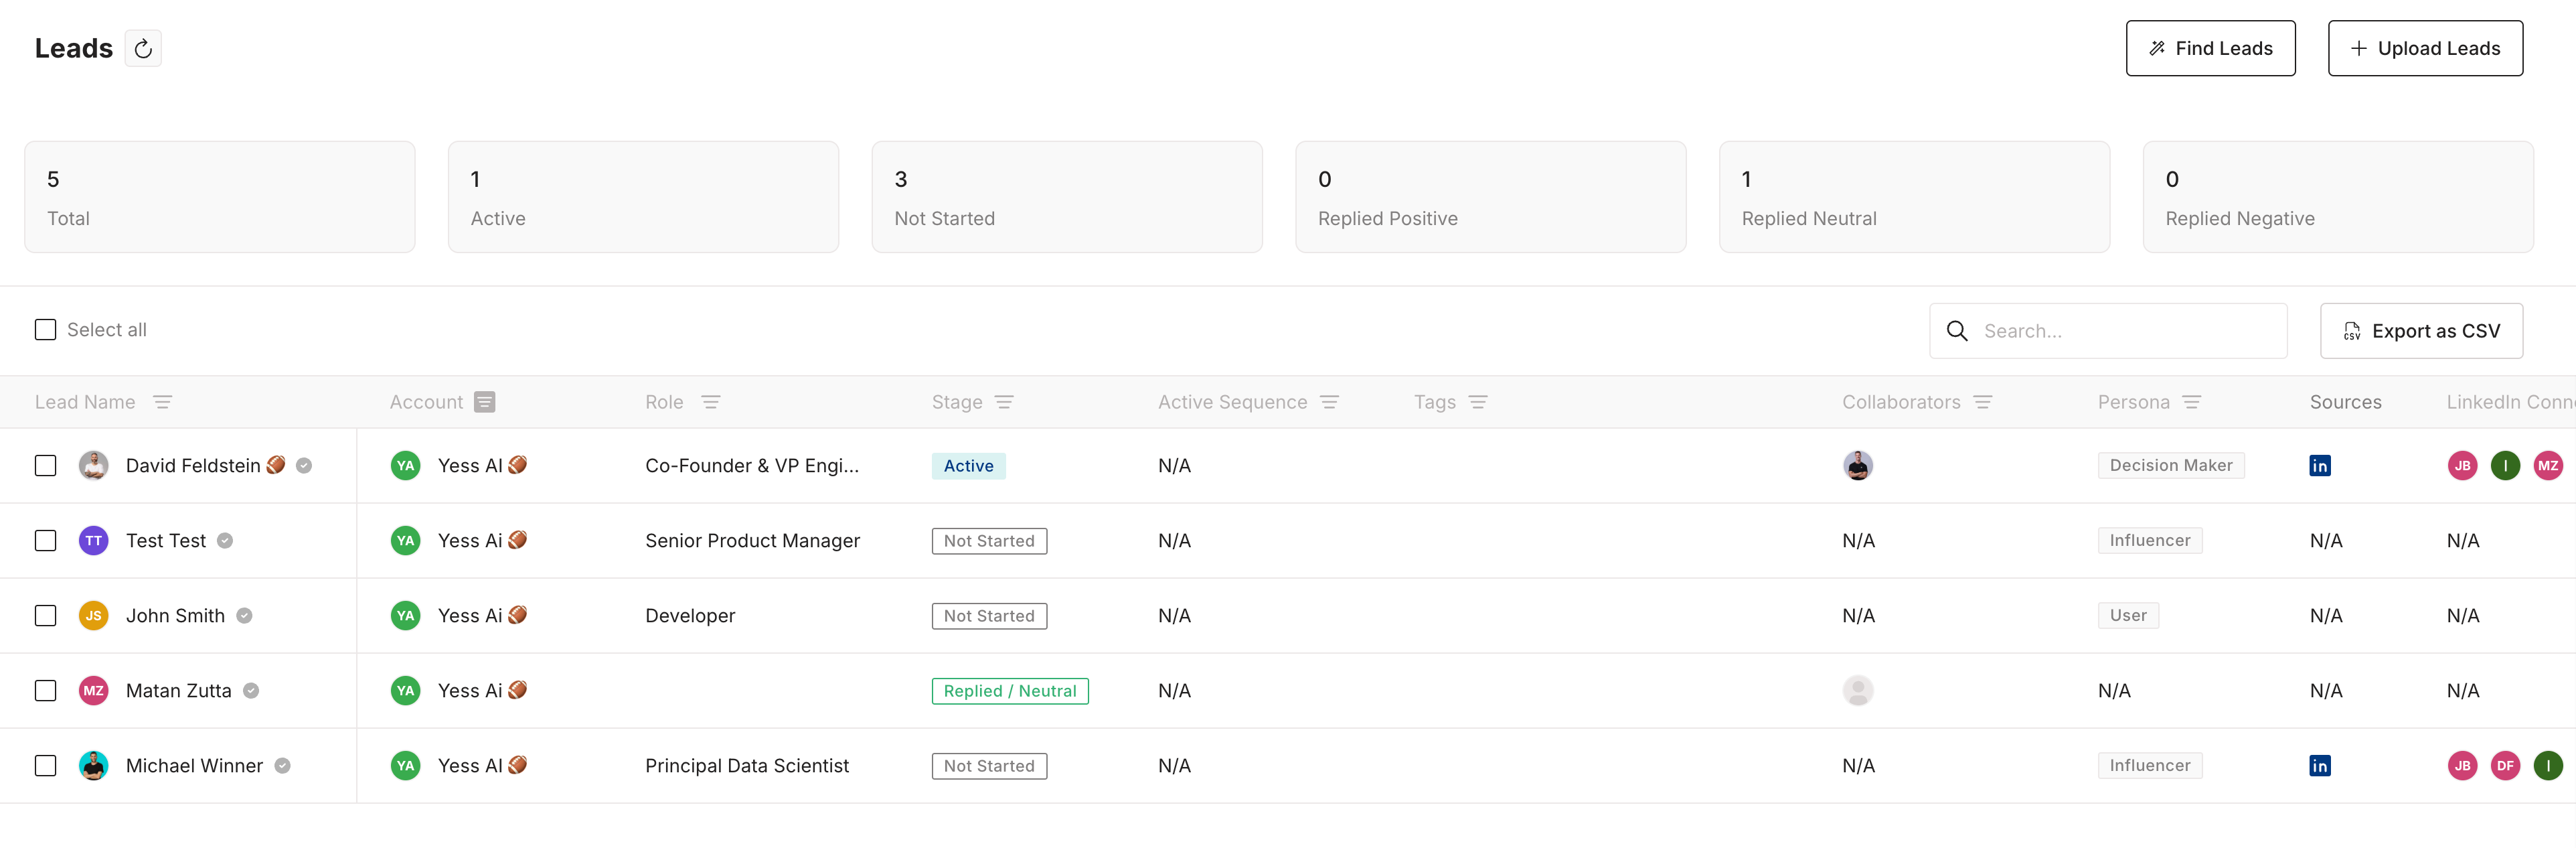2576x848 pixels.
Task: Select the Matan Zutta row checkbox
Action: point(46,691)
